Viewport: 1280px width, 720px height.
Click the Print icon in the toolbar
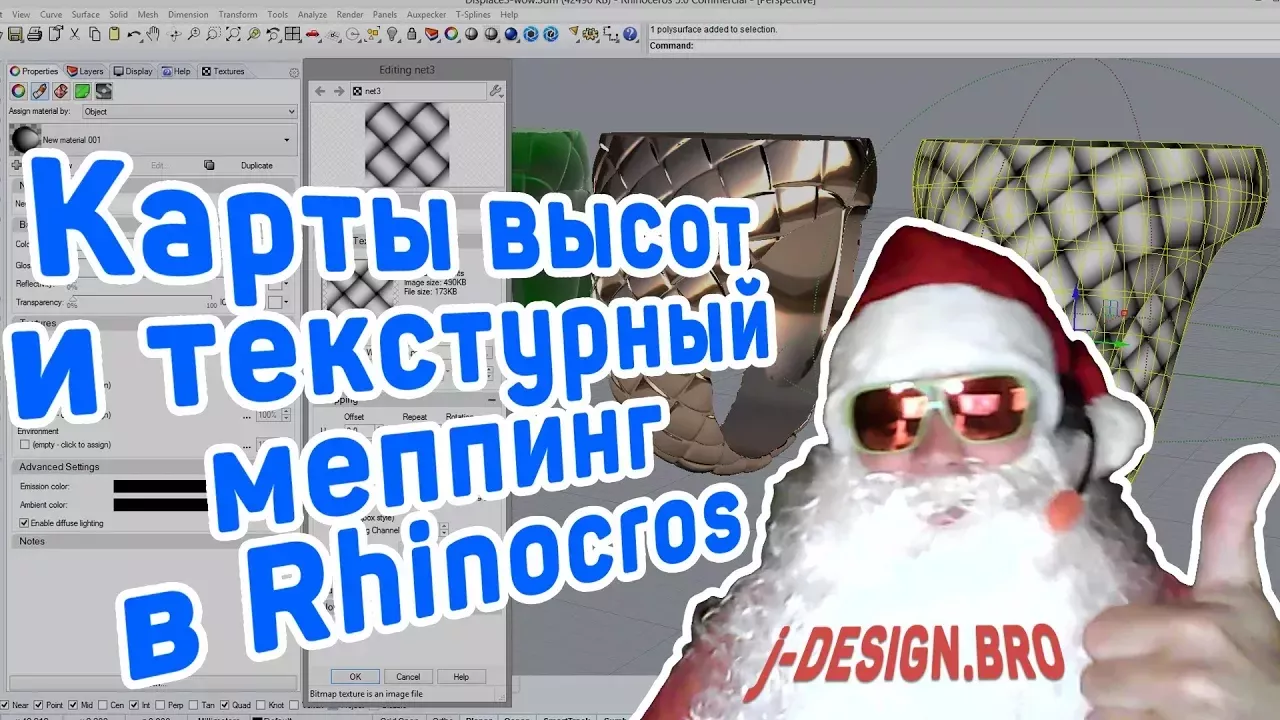tap(34, 35)
